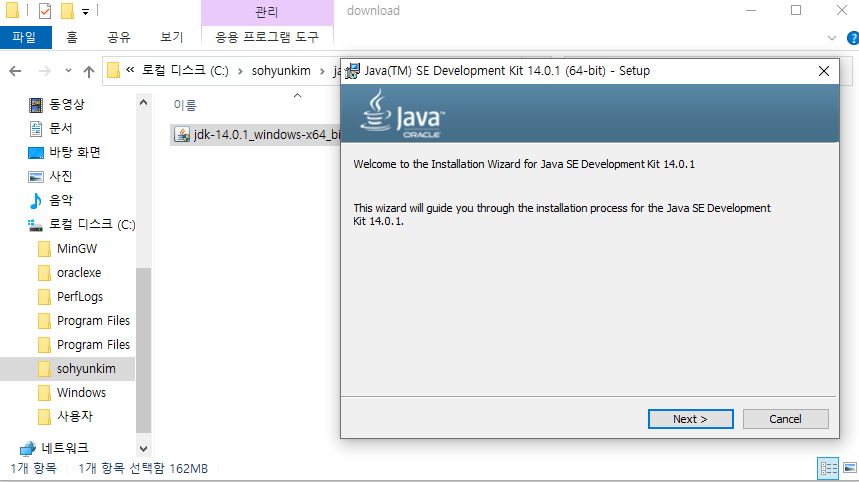Open the sohyunkim folder in tree
Image resolution: width=859 pixels, height=482 pixels.
(x=86, y=369)
